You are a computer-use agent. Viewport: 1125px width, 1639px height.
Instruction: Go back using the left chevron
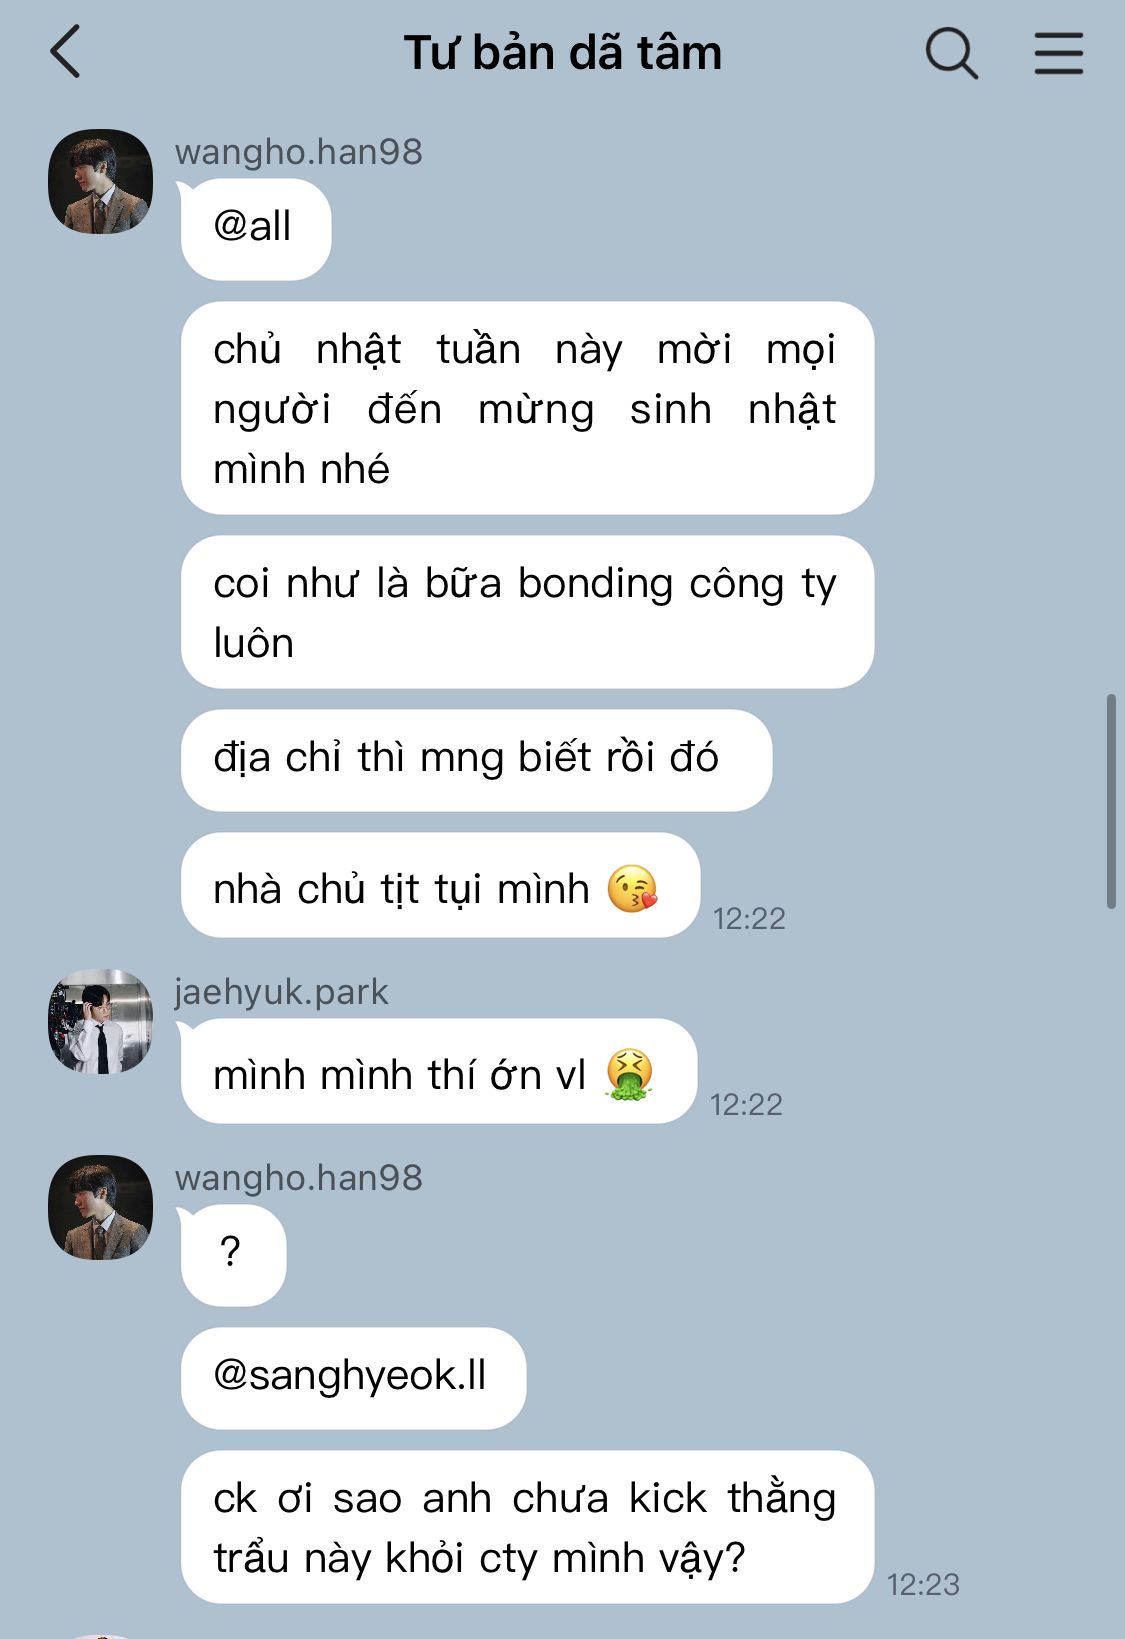click(65, 52)
